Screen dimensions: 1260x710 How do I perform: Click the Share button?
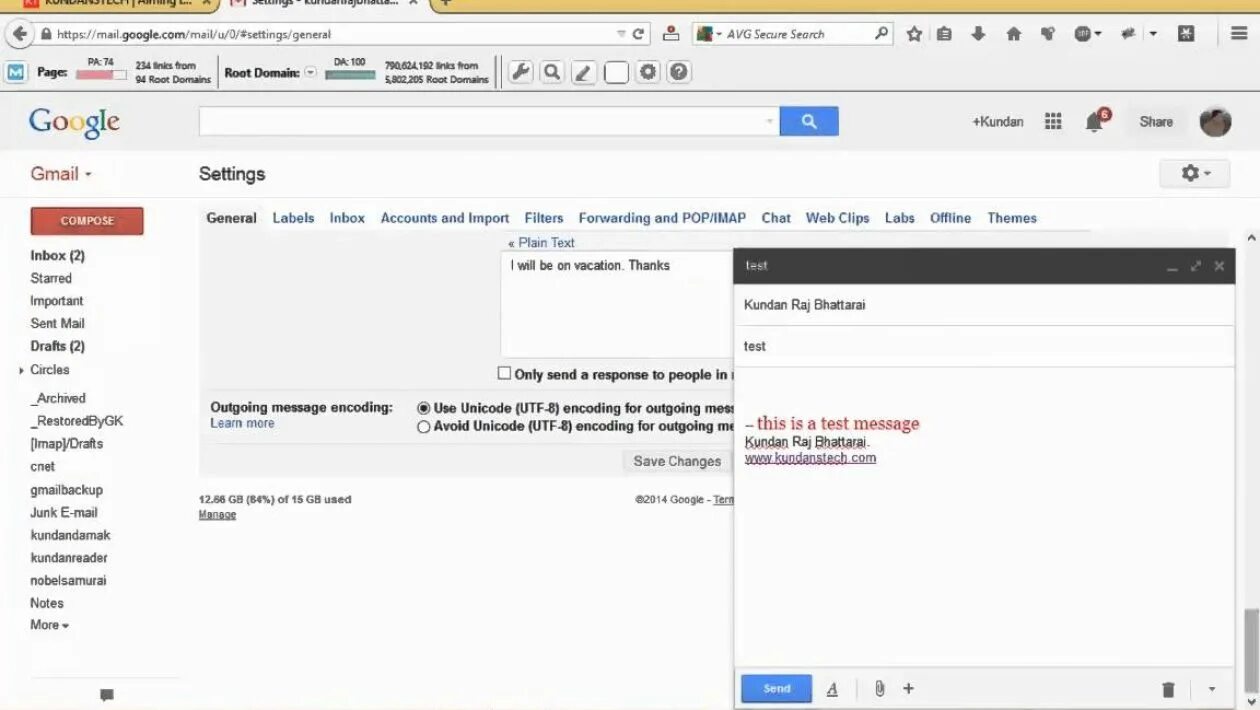tap(1156, 122)
